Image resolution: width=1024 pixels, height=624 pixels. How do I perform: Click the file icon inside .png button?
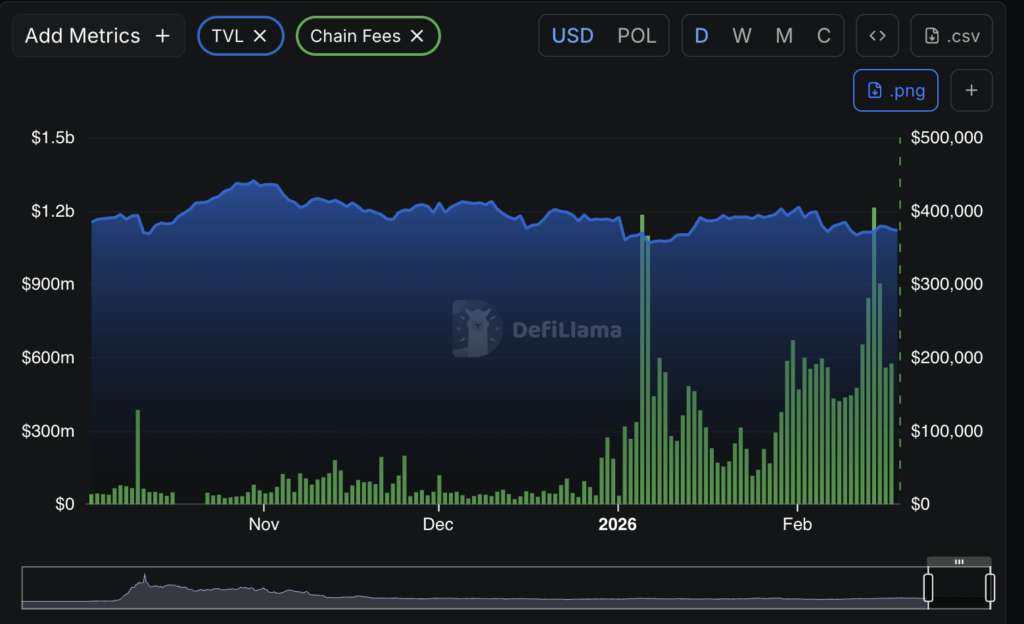coord(873,90)
